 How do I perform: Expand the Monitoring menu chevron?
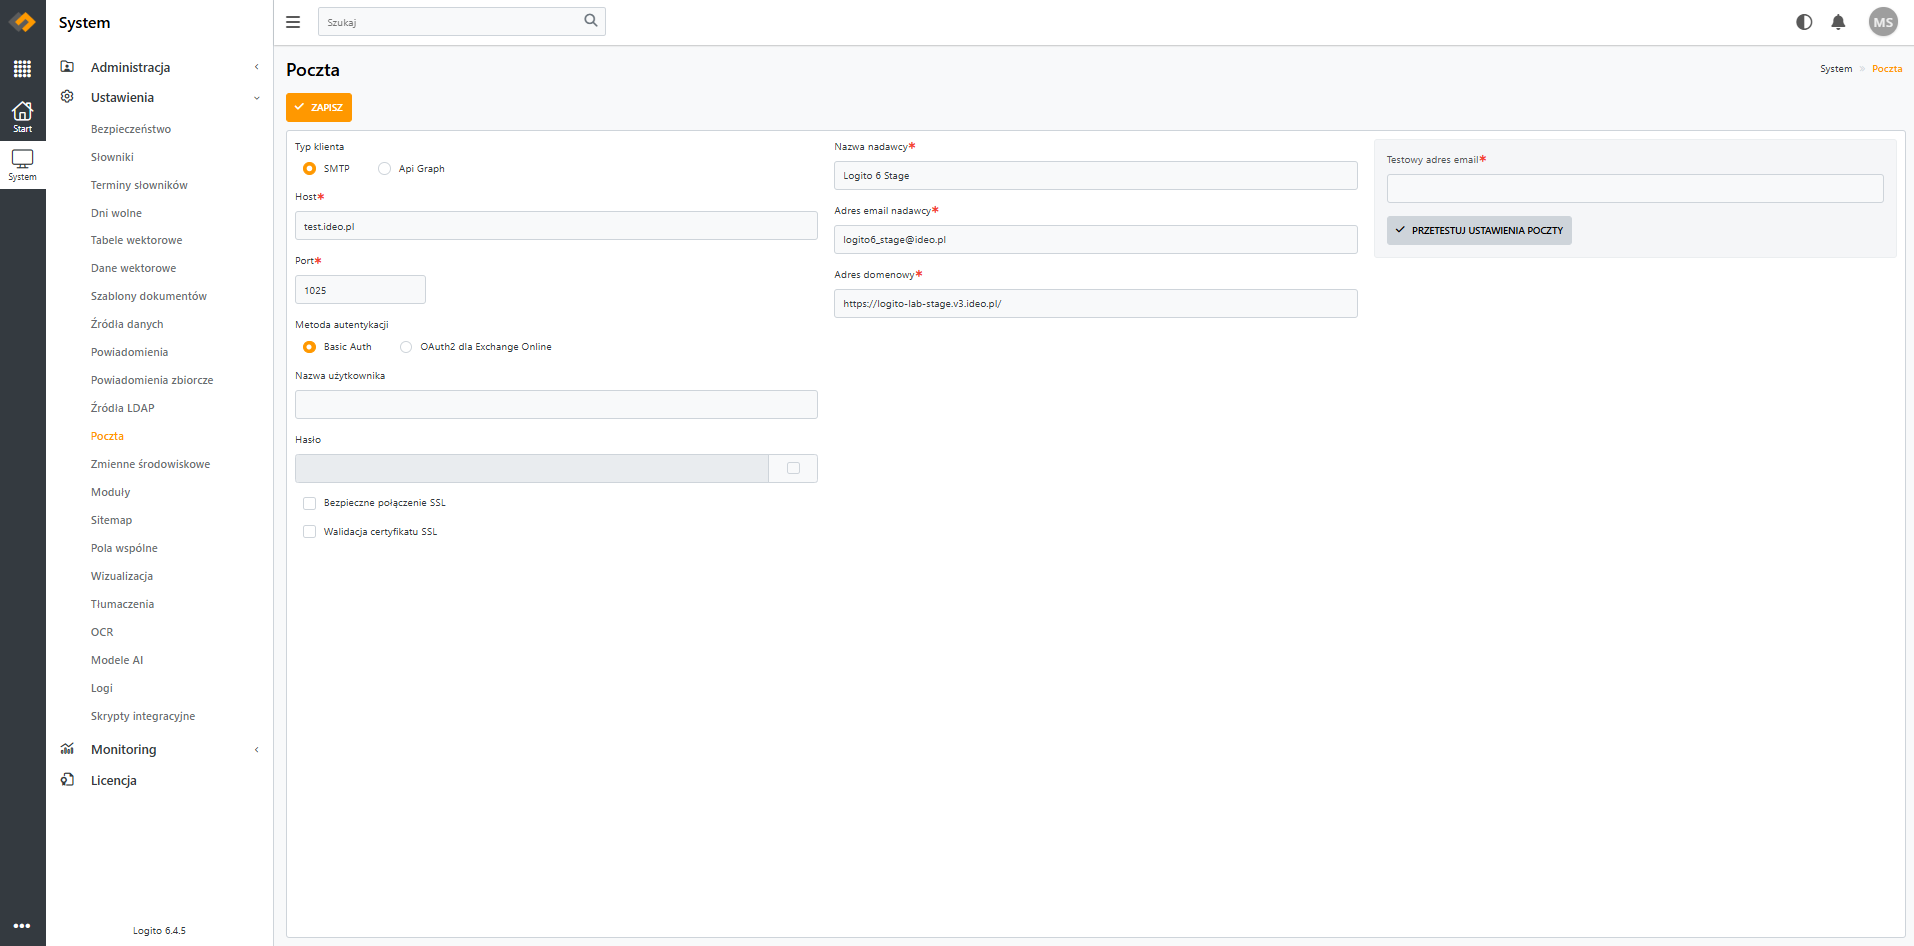[257, 750]
